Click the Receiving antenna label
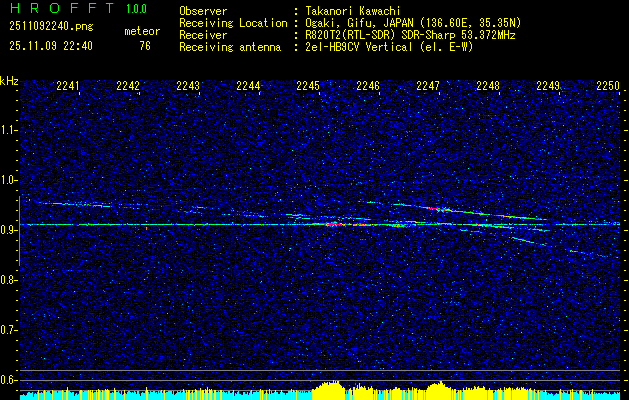 click(230, 47)
